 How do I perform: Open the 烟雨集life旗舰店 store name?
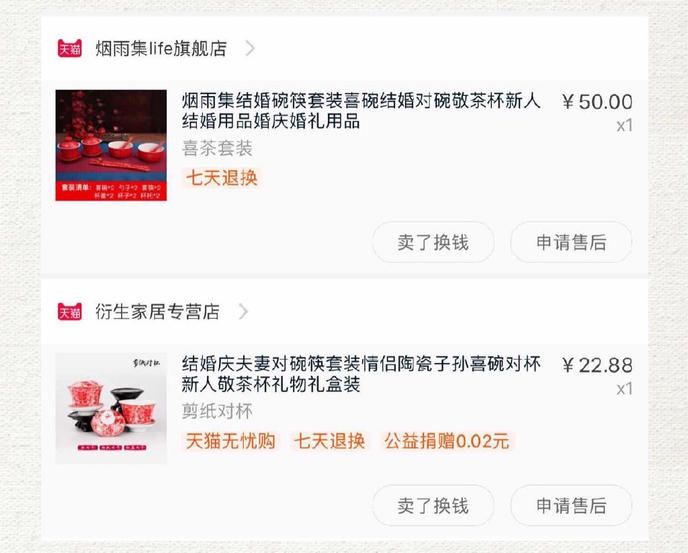point(161,48)
